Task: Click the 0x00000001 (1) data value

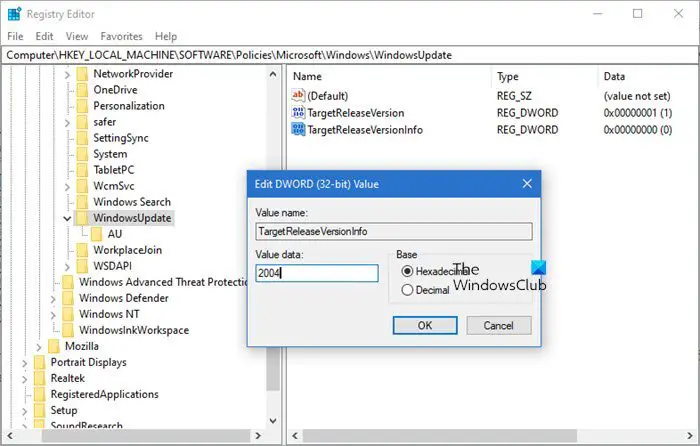Action: click(638, 113)
